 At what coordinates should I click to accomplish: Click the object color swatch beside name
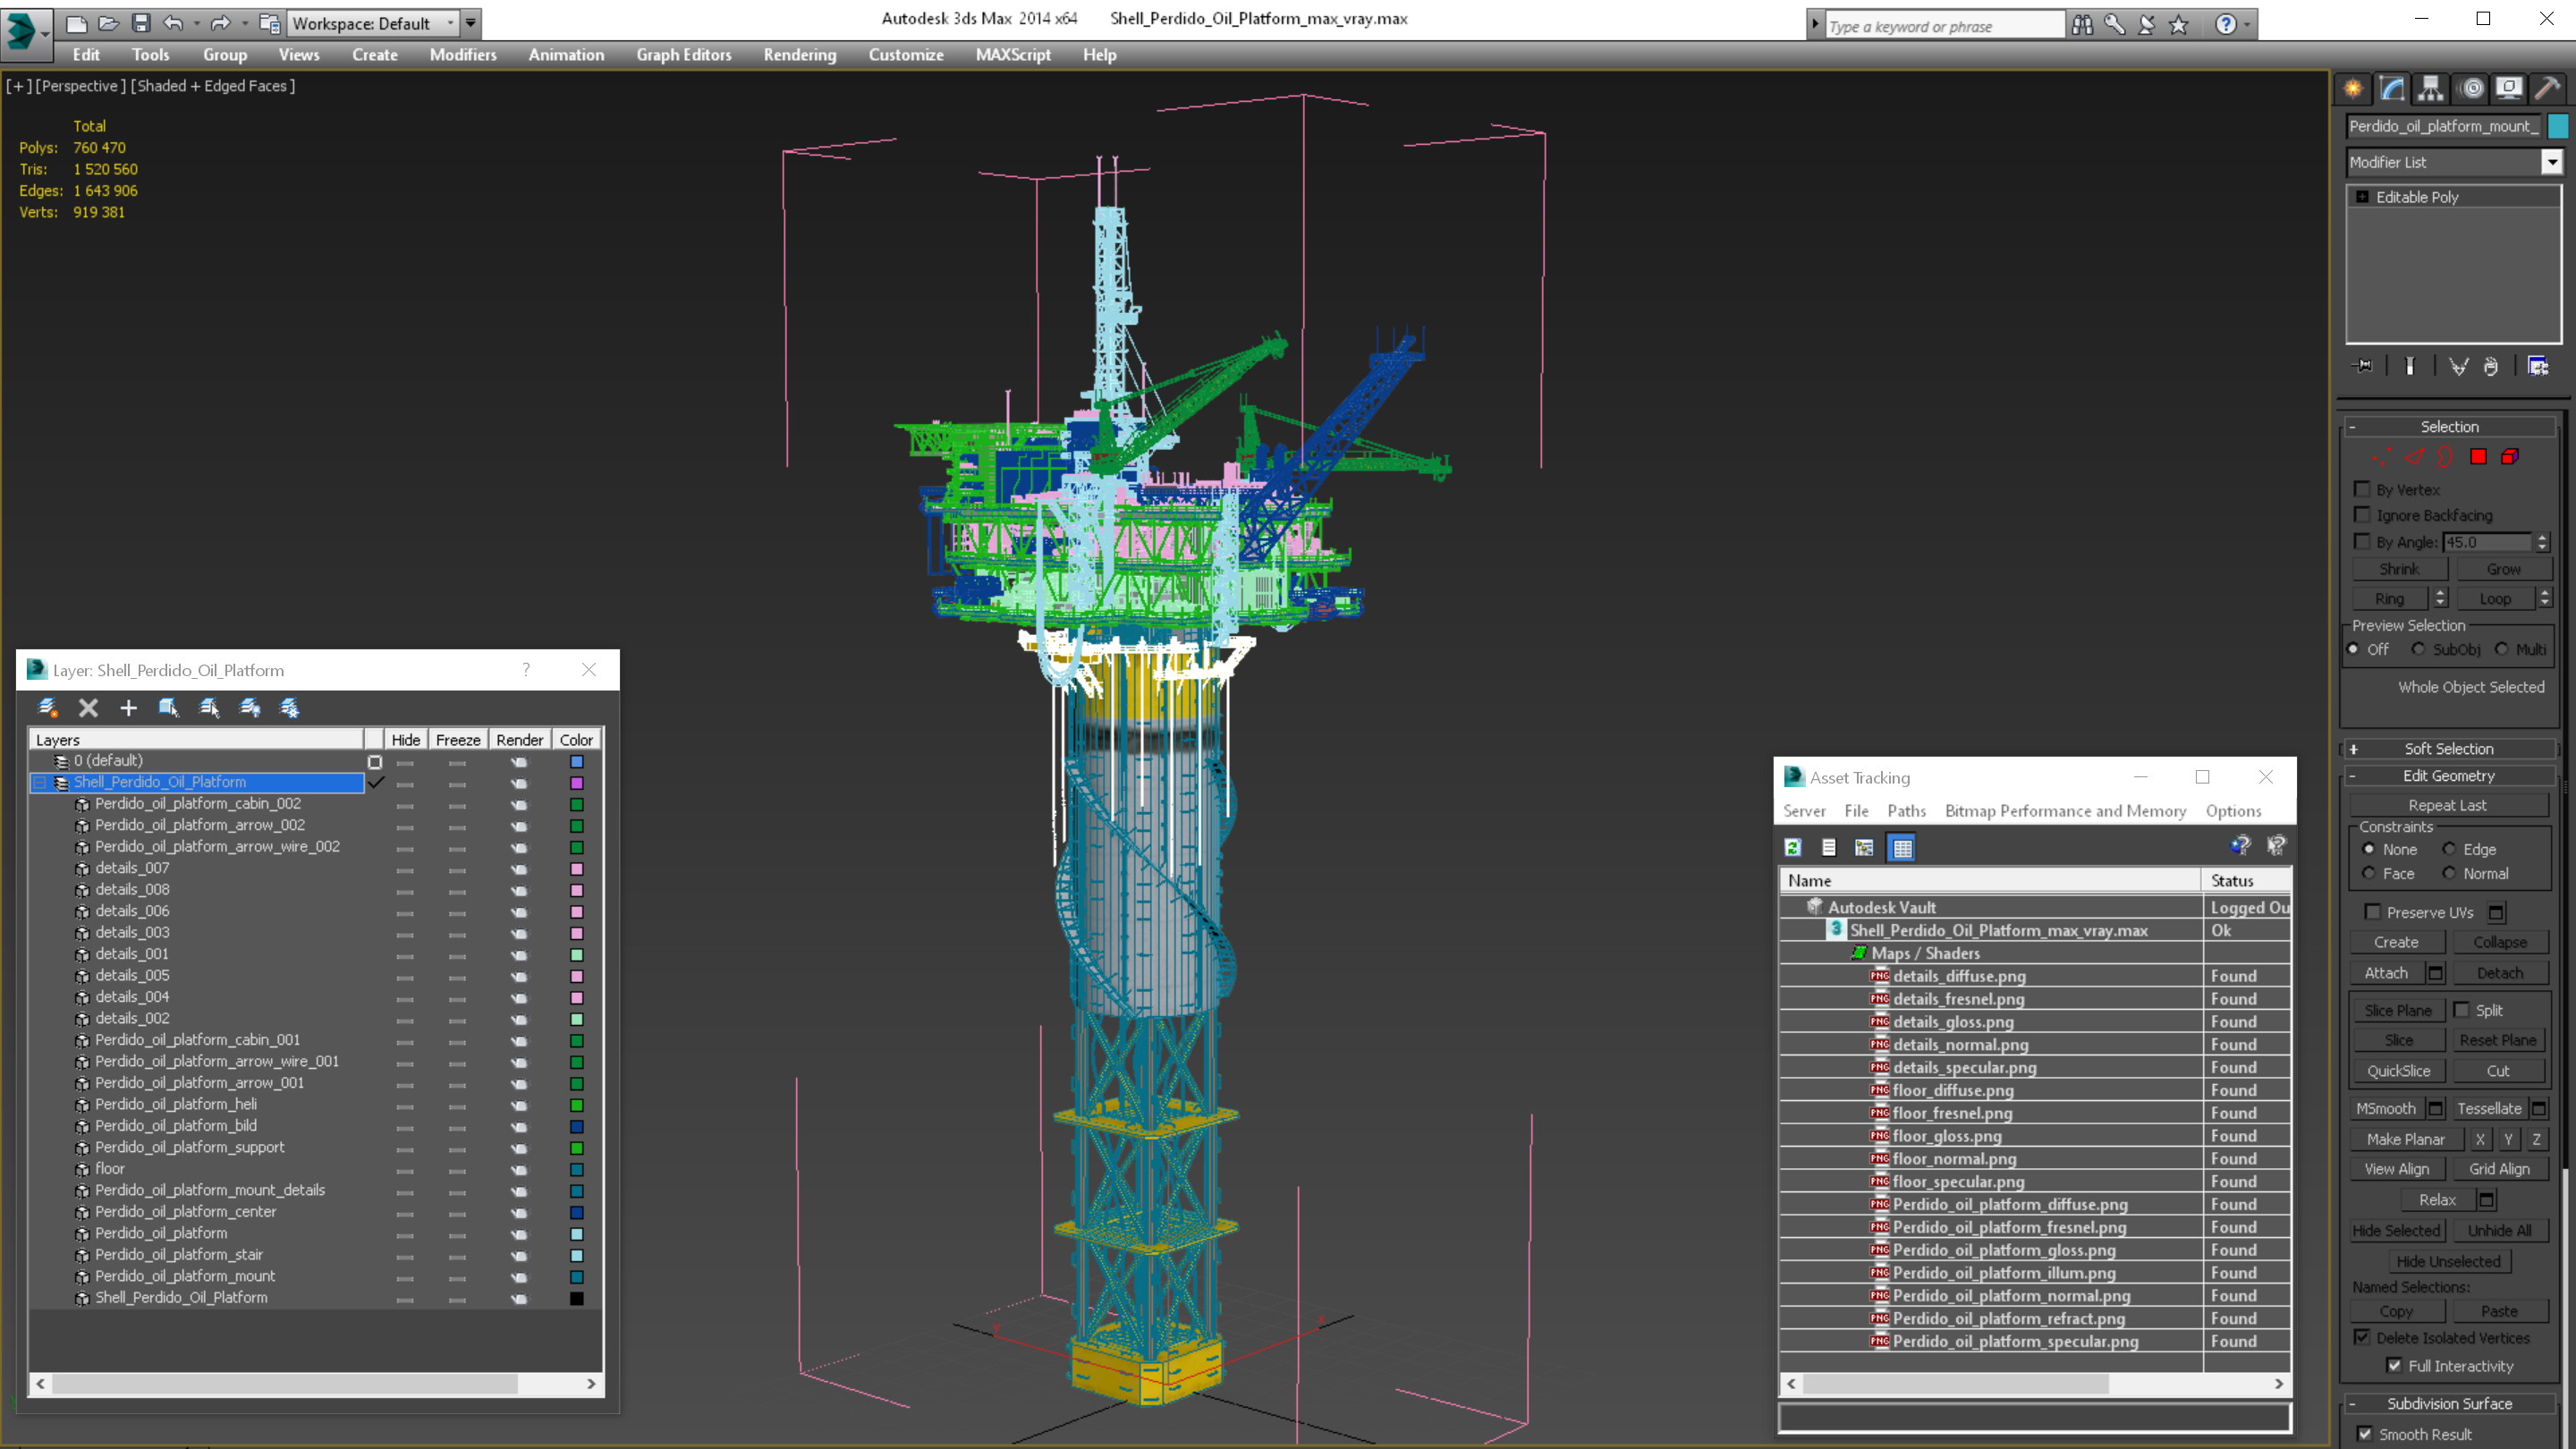(2557, 126)
